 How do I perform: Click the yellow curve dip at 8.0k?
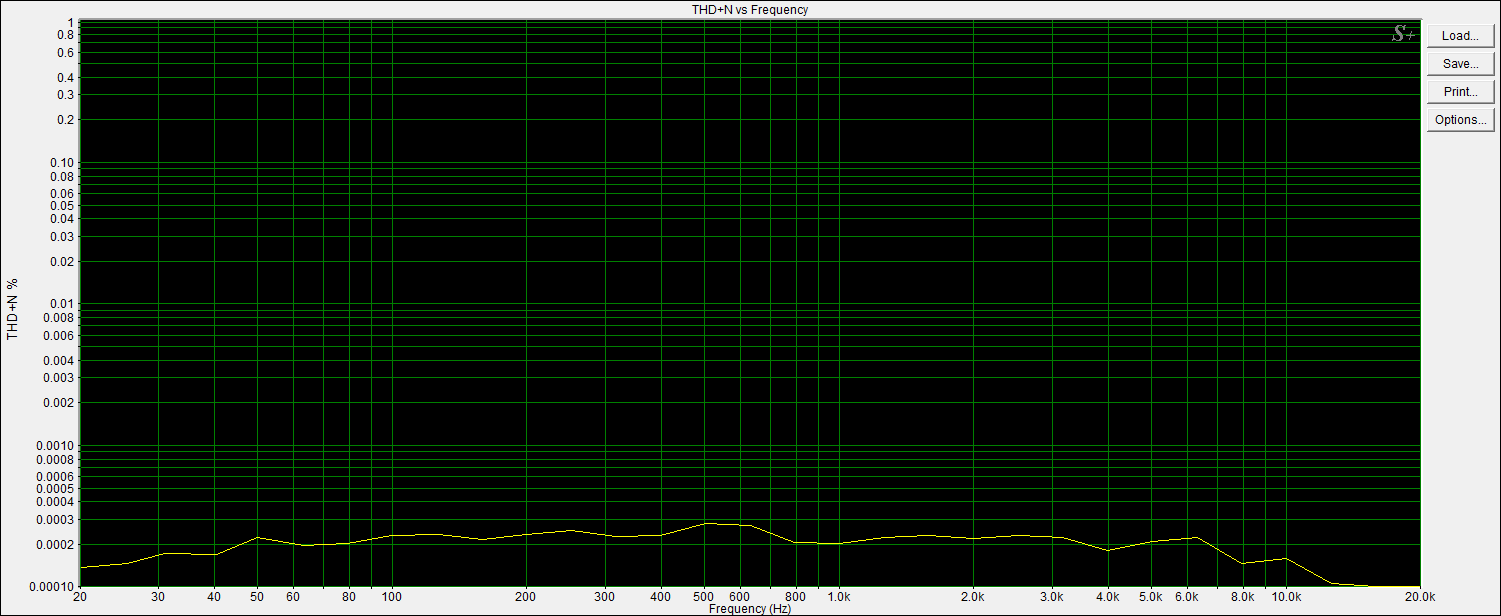coord(1242,563)
